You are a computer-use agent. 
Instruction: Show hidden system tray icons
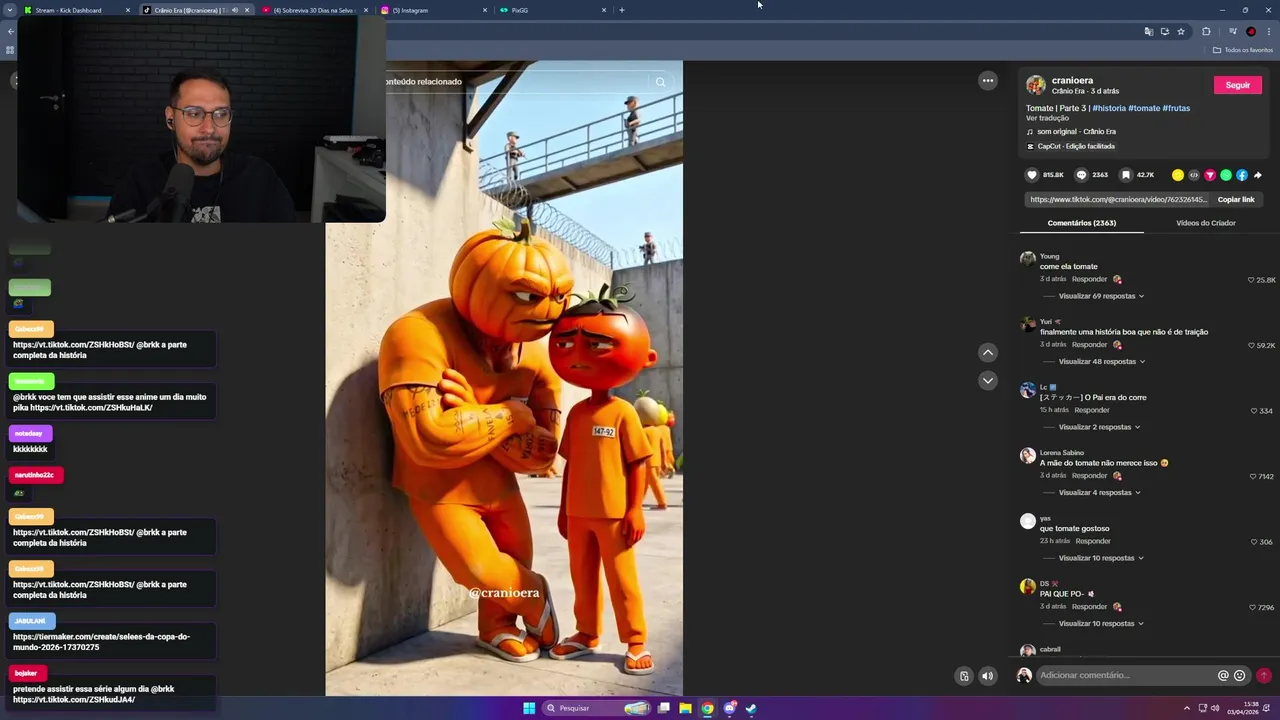[x=1187, y=708]
